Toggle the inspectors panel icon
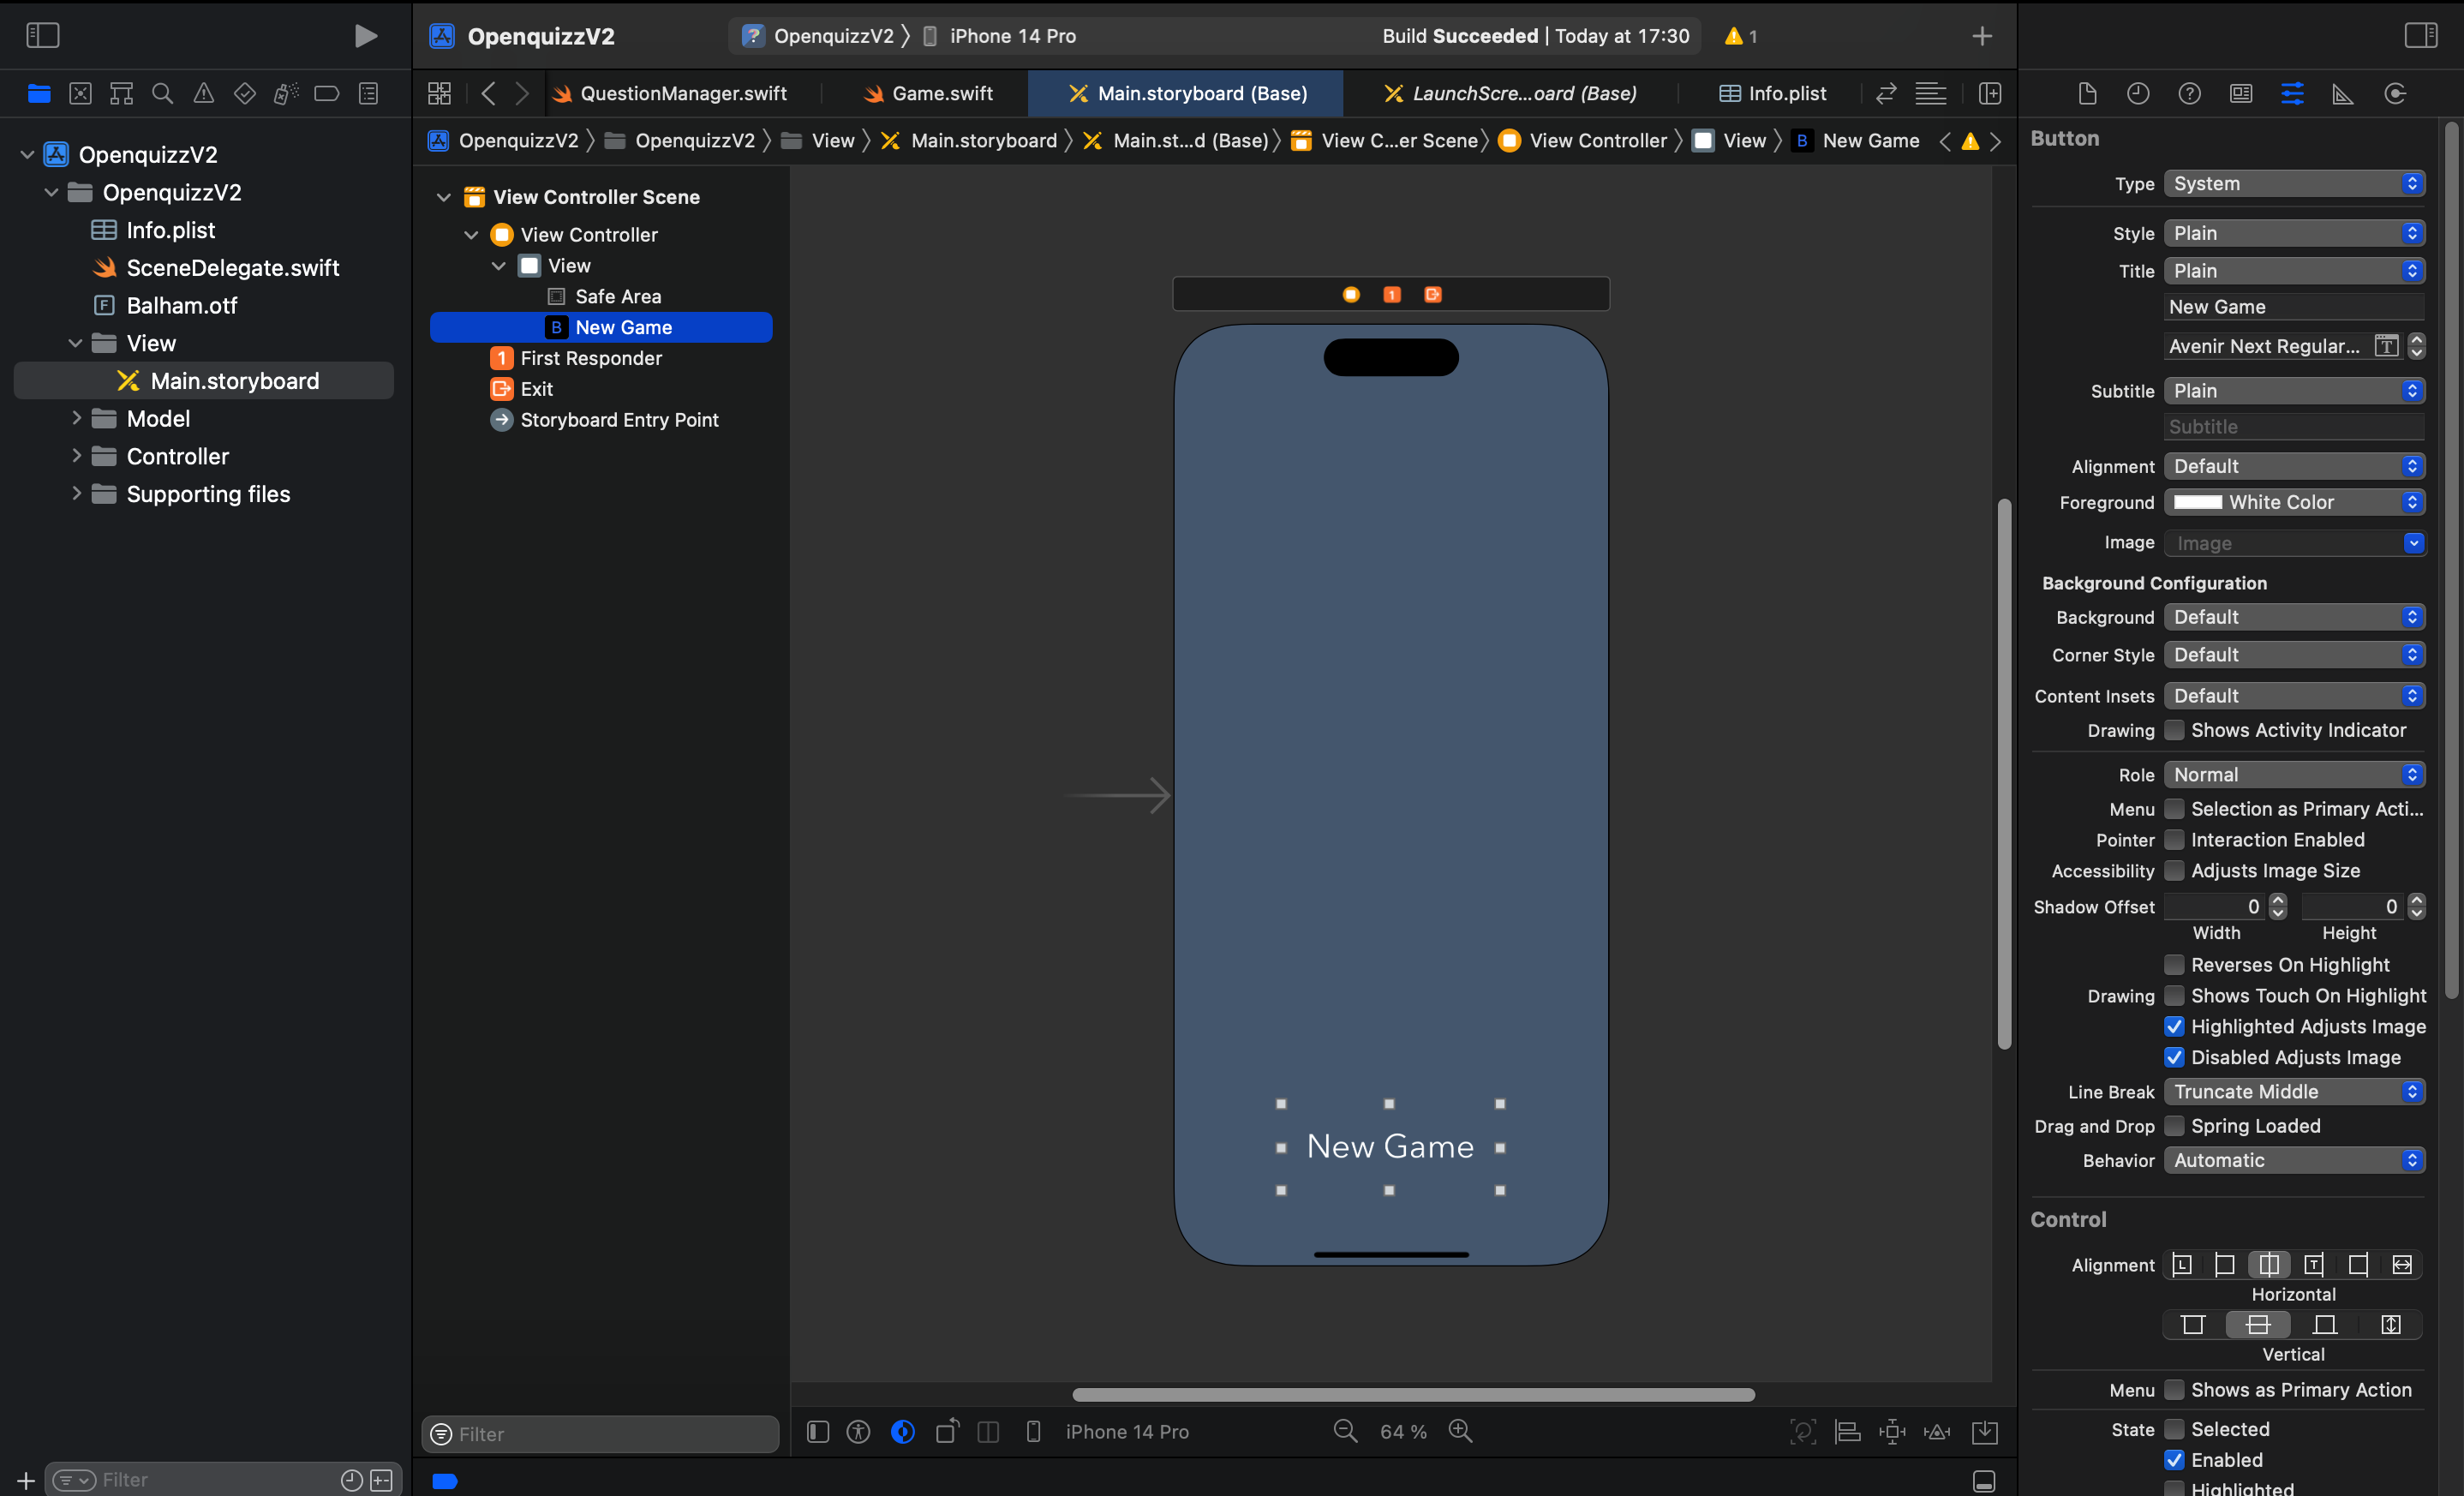 [x=2421, y=36]
